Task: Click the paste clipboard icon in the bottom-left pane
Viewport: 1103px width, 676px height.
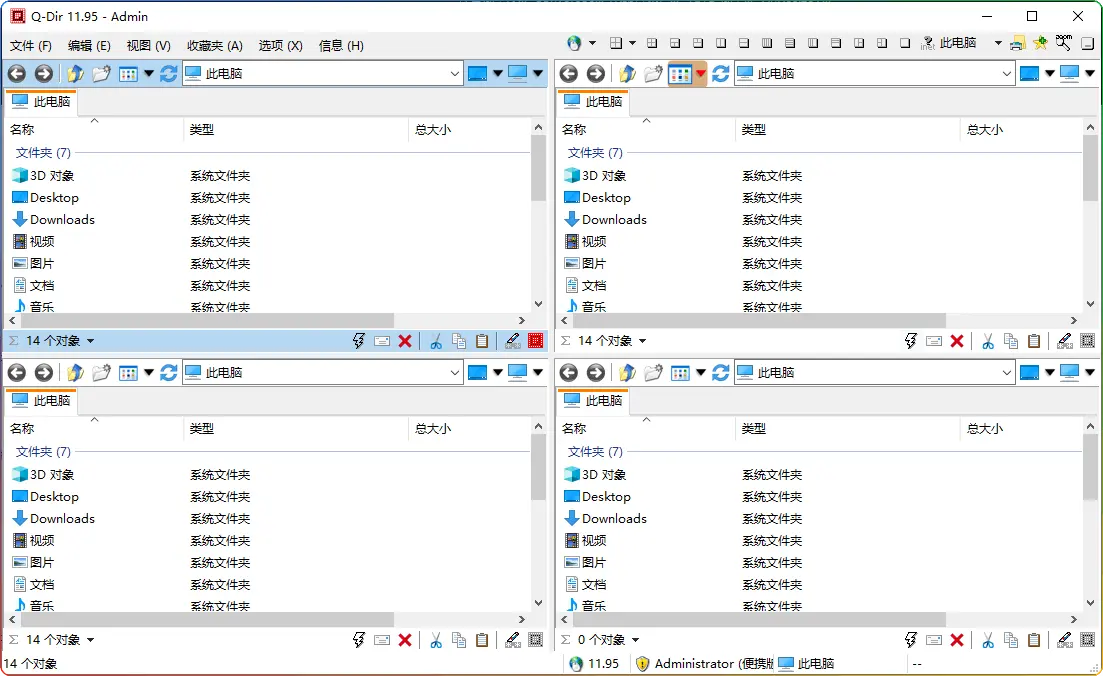Action: click(x=482, y=640)
